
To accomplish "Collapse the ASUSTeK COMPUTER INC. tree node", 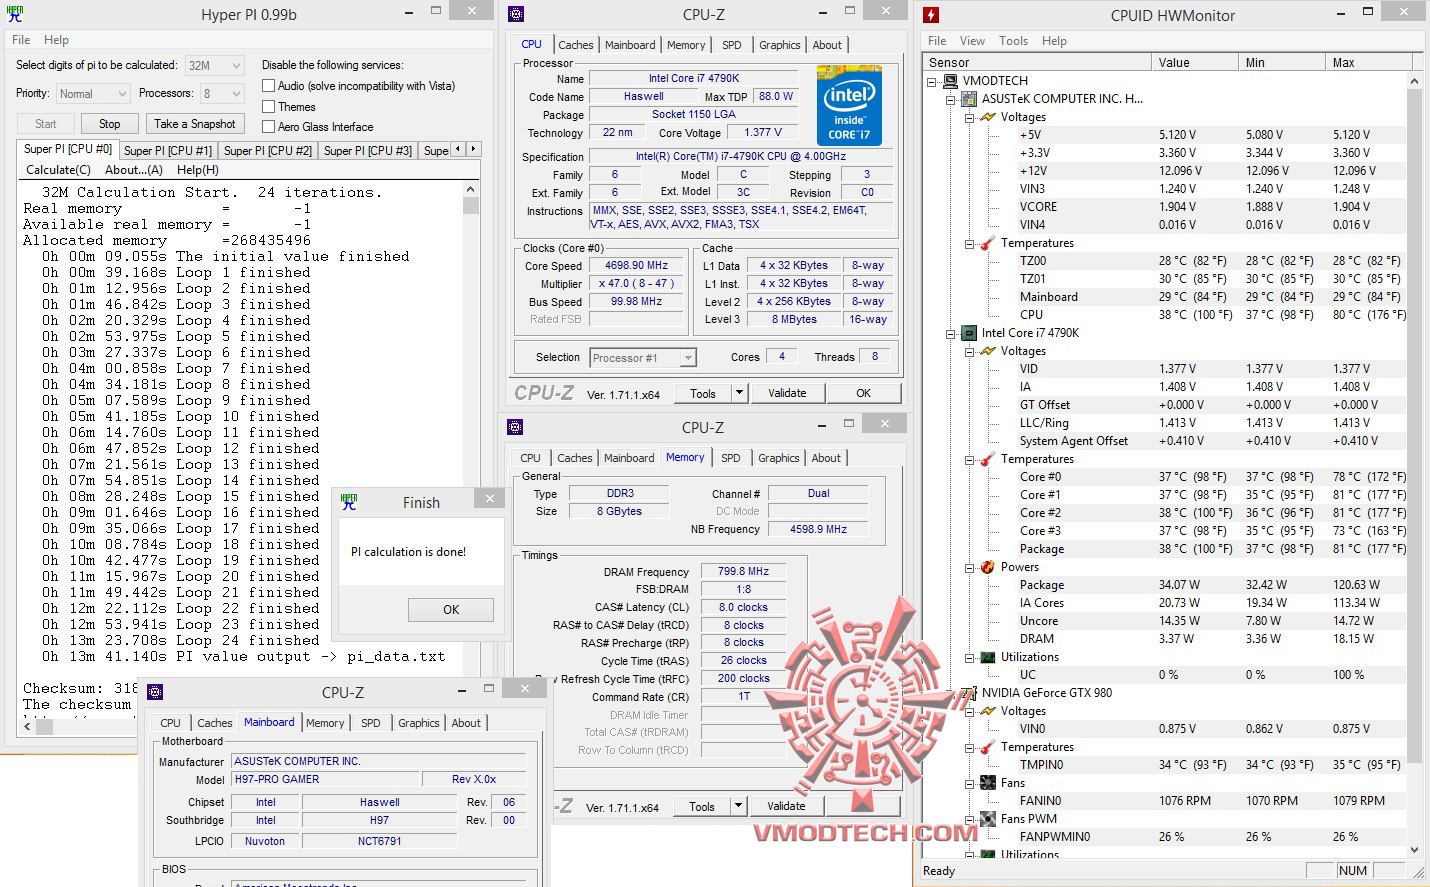I will pyautogui.click(x=951, y=99).
